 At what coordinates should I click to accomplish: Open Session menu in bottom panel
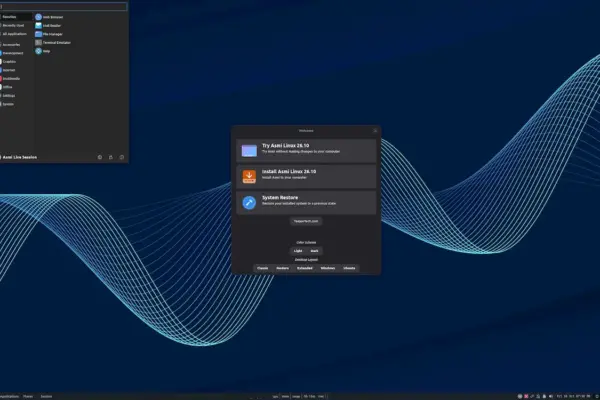click(46, 397)
